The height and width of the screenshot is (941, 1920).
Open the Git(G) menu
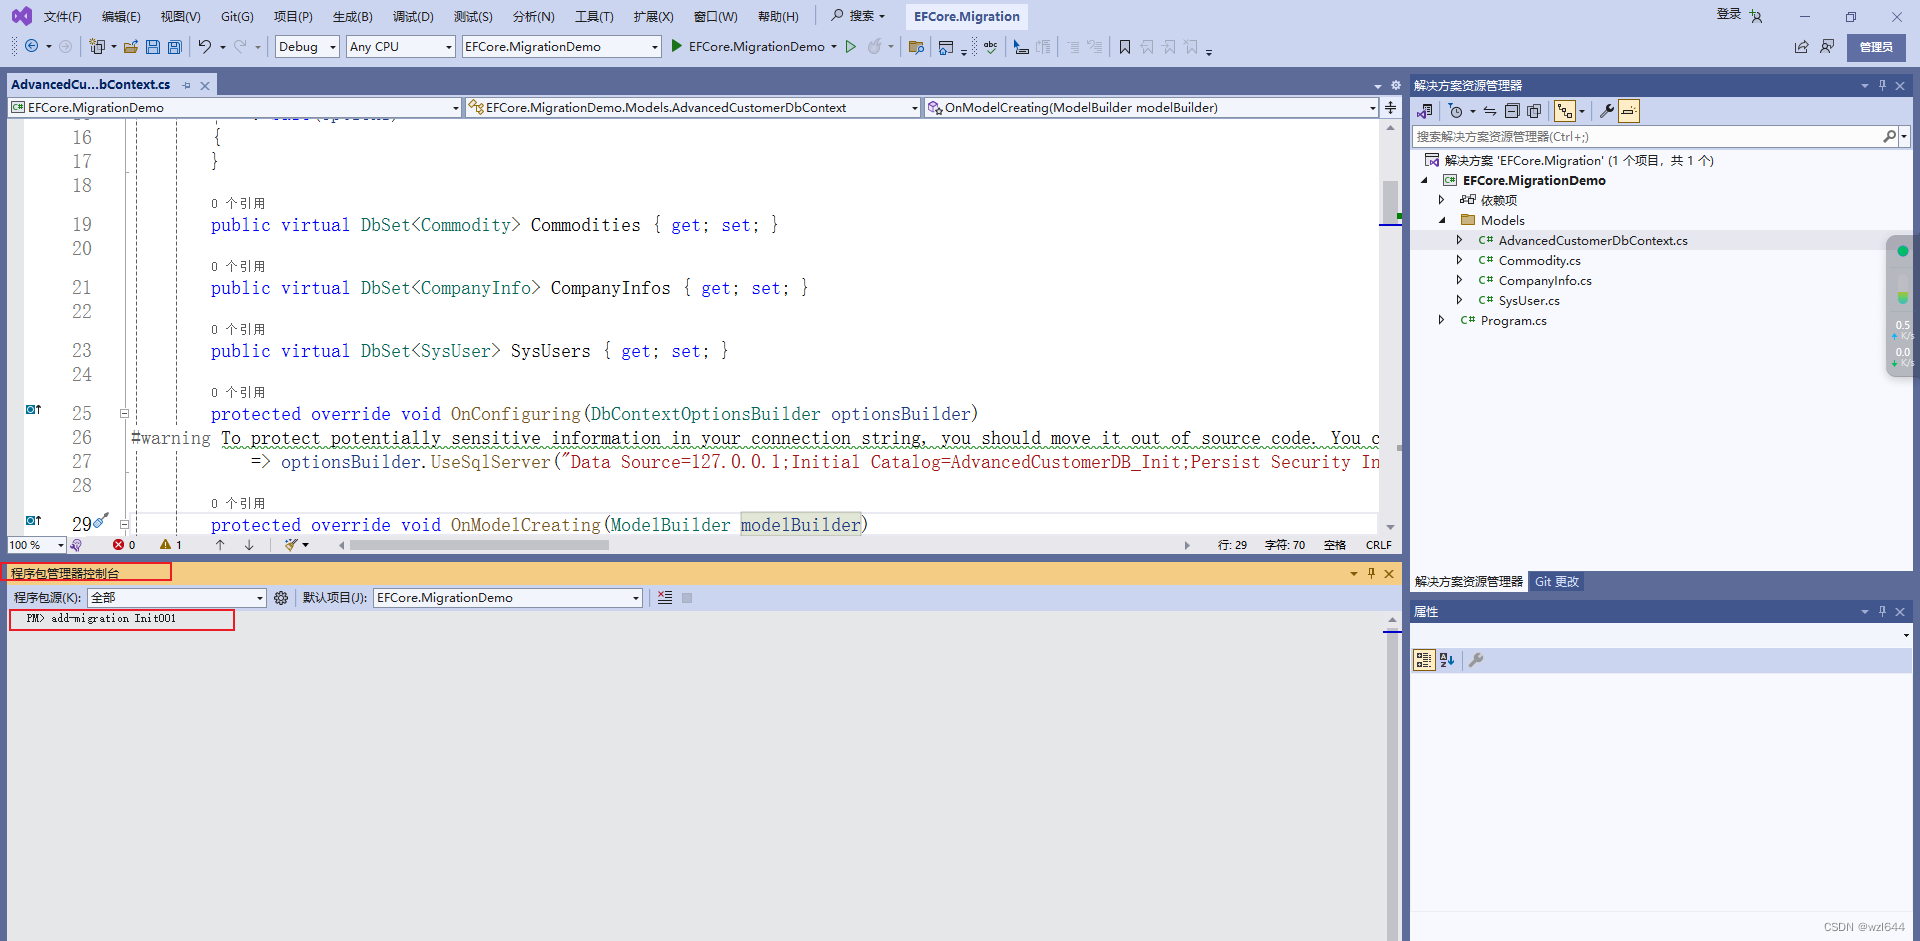[236, 16]
